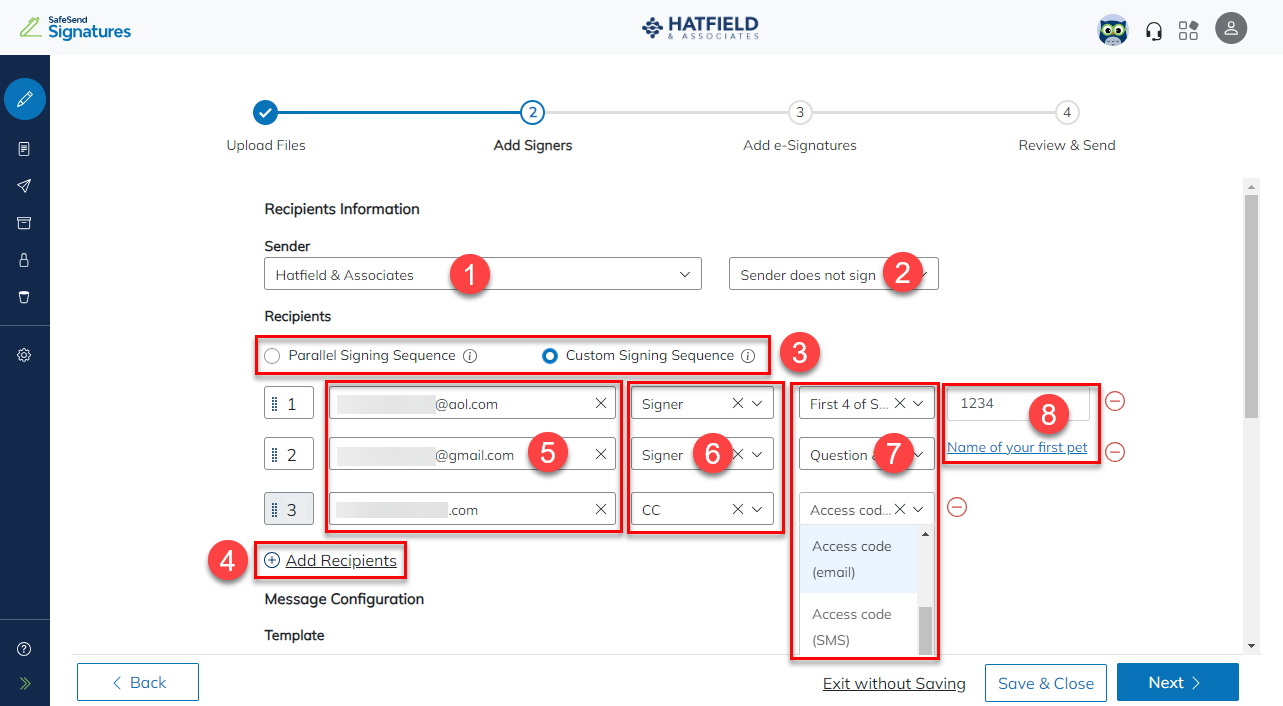Open the documents panel from the sidebar
The image size is (1283, 706).
coord(24,148)
